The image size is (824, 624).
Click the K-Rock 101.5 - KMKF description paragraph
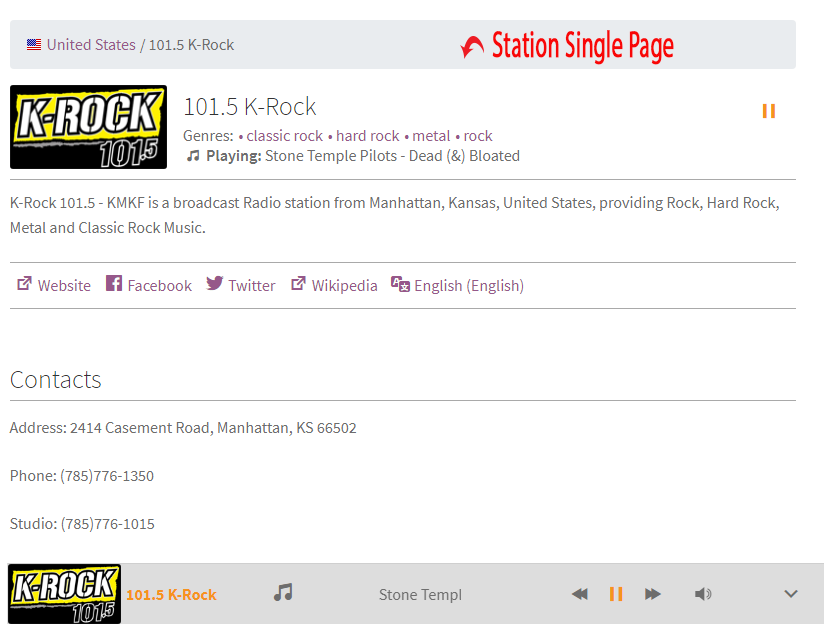point(395,215)
